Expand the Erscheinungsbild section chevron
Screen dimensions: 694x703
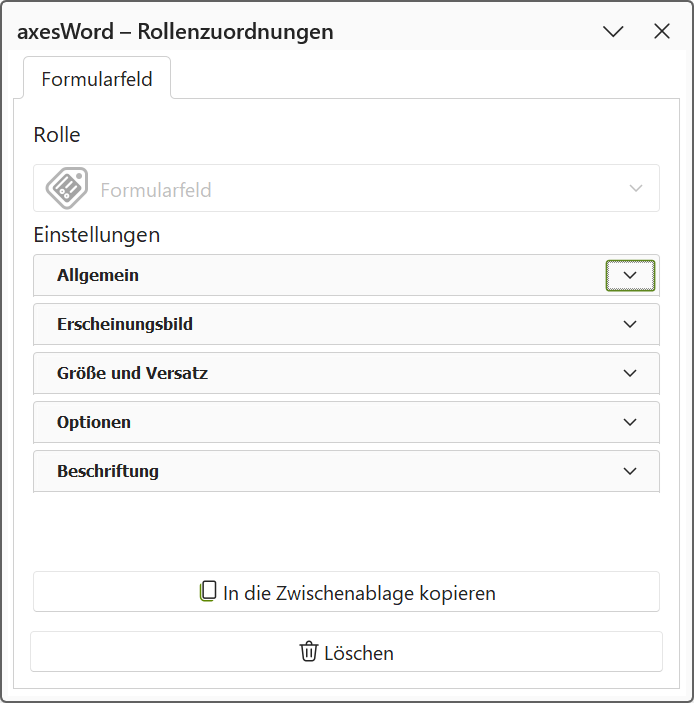pyautogui.click(x=630, y=324)
